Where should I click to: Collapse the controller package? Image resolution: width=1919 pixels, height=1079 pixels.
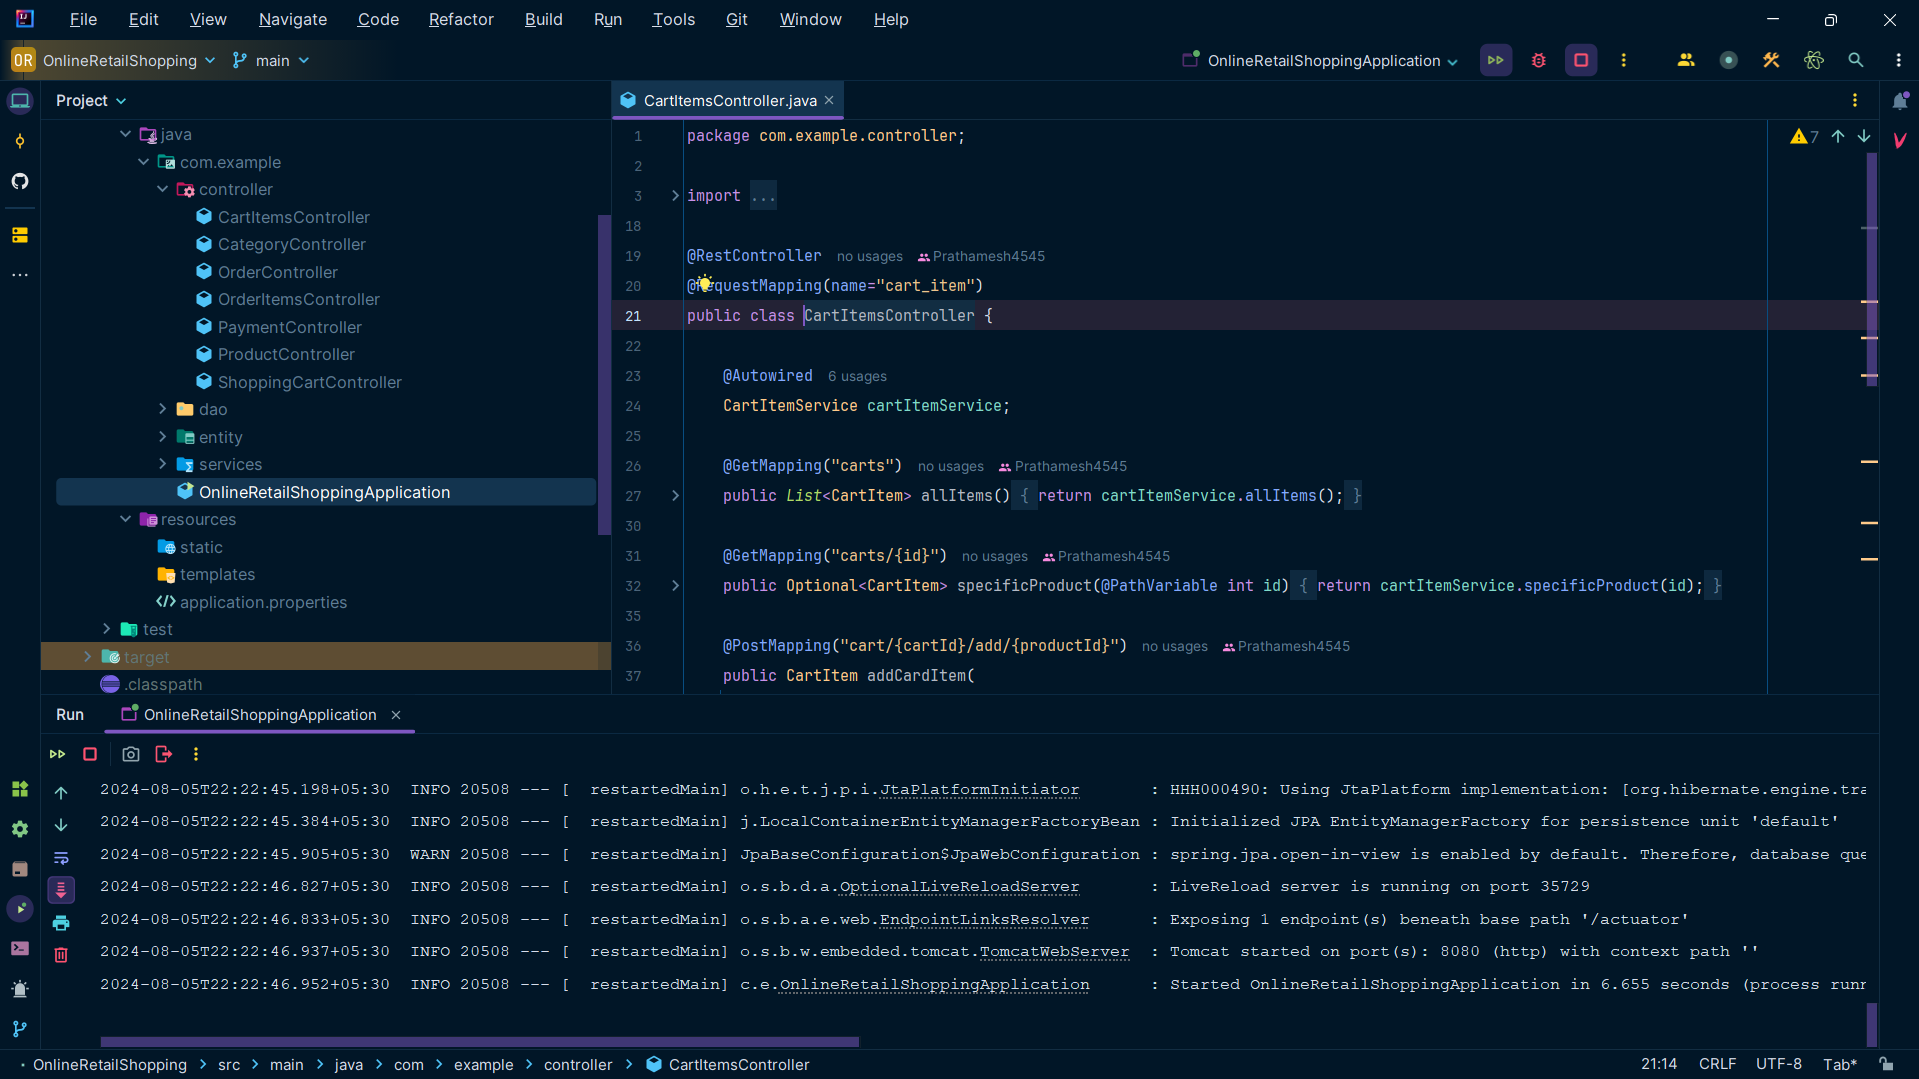(x=162, y=189)
